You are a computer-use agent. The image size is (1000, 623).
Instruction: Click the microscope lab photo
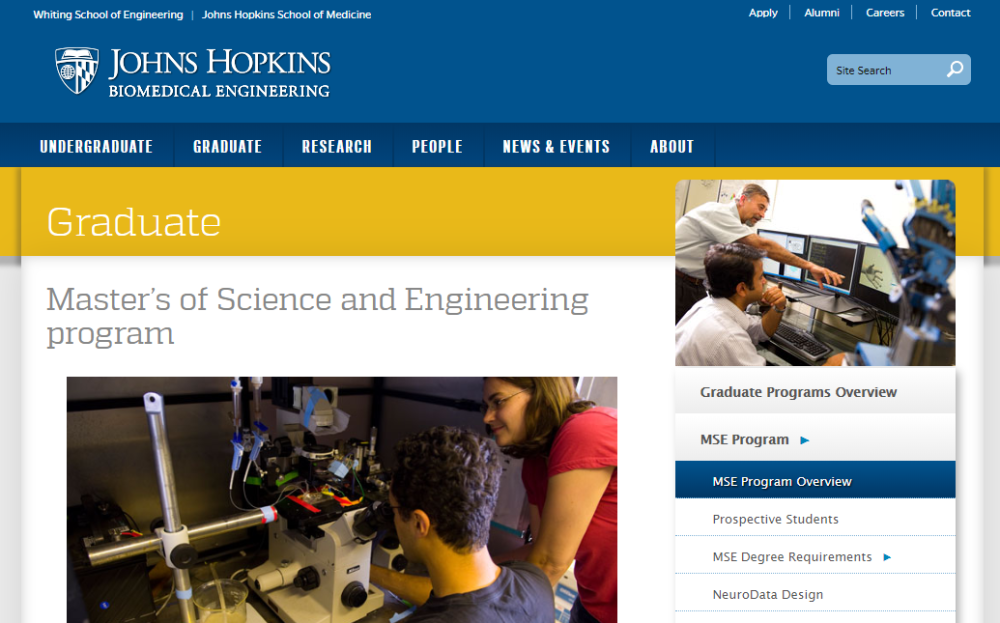coord(342,500)
